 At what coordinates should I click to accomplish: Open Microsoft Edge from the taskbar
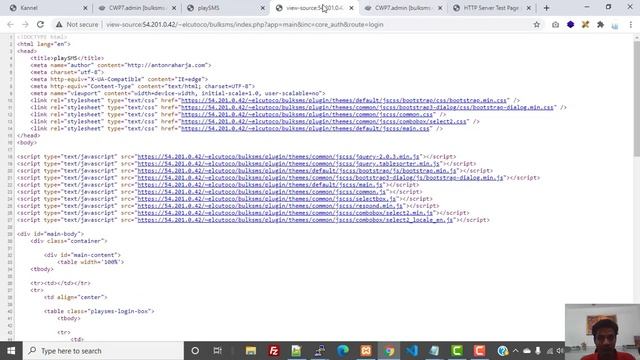point(343,351)
